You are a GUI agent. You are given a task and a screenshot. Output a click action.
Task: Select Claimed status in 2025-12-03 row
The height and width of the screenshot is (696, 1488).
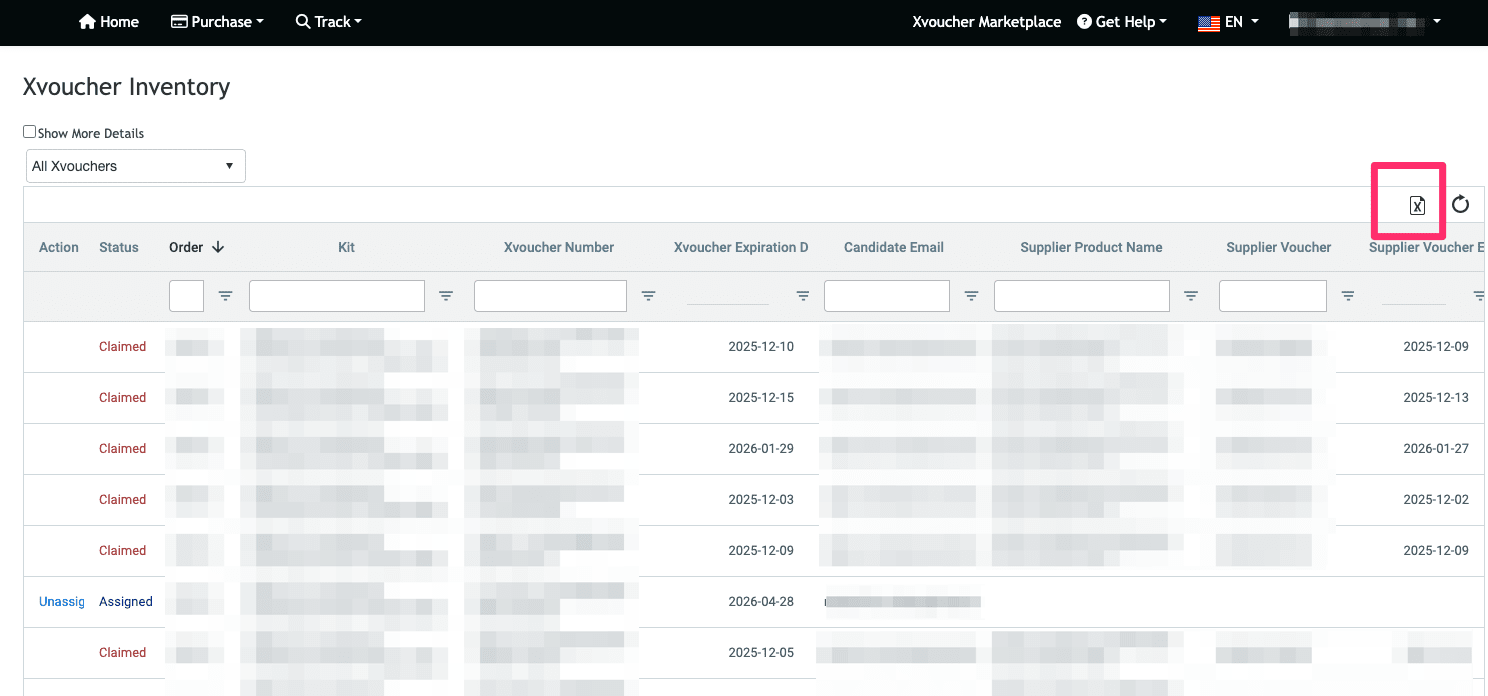pyautogui.click(x=122, y=499)
